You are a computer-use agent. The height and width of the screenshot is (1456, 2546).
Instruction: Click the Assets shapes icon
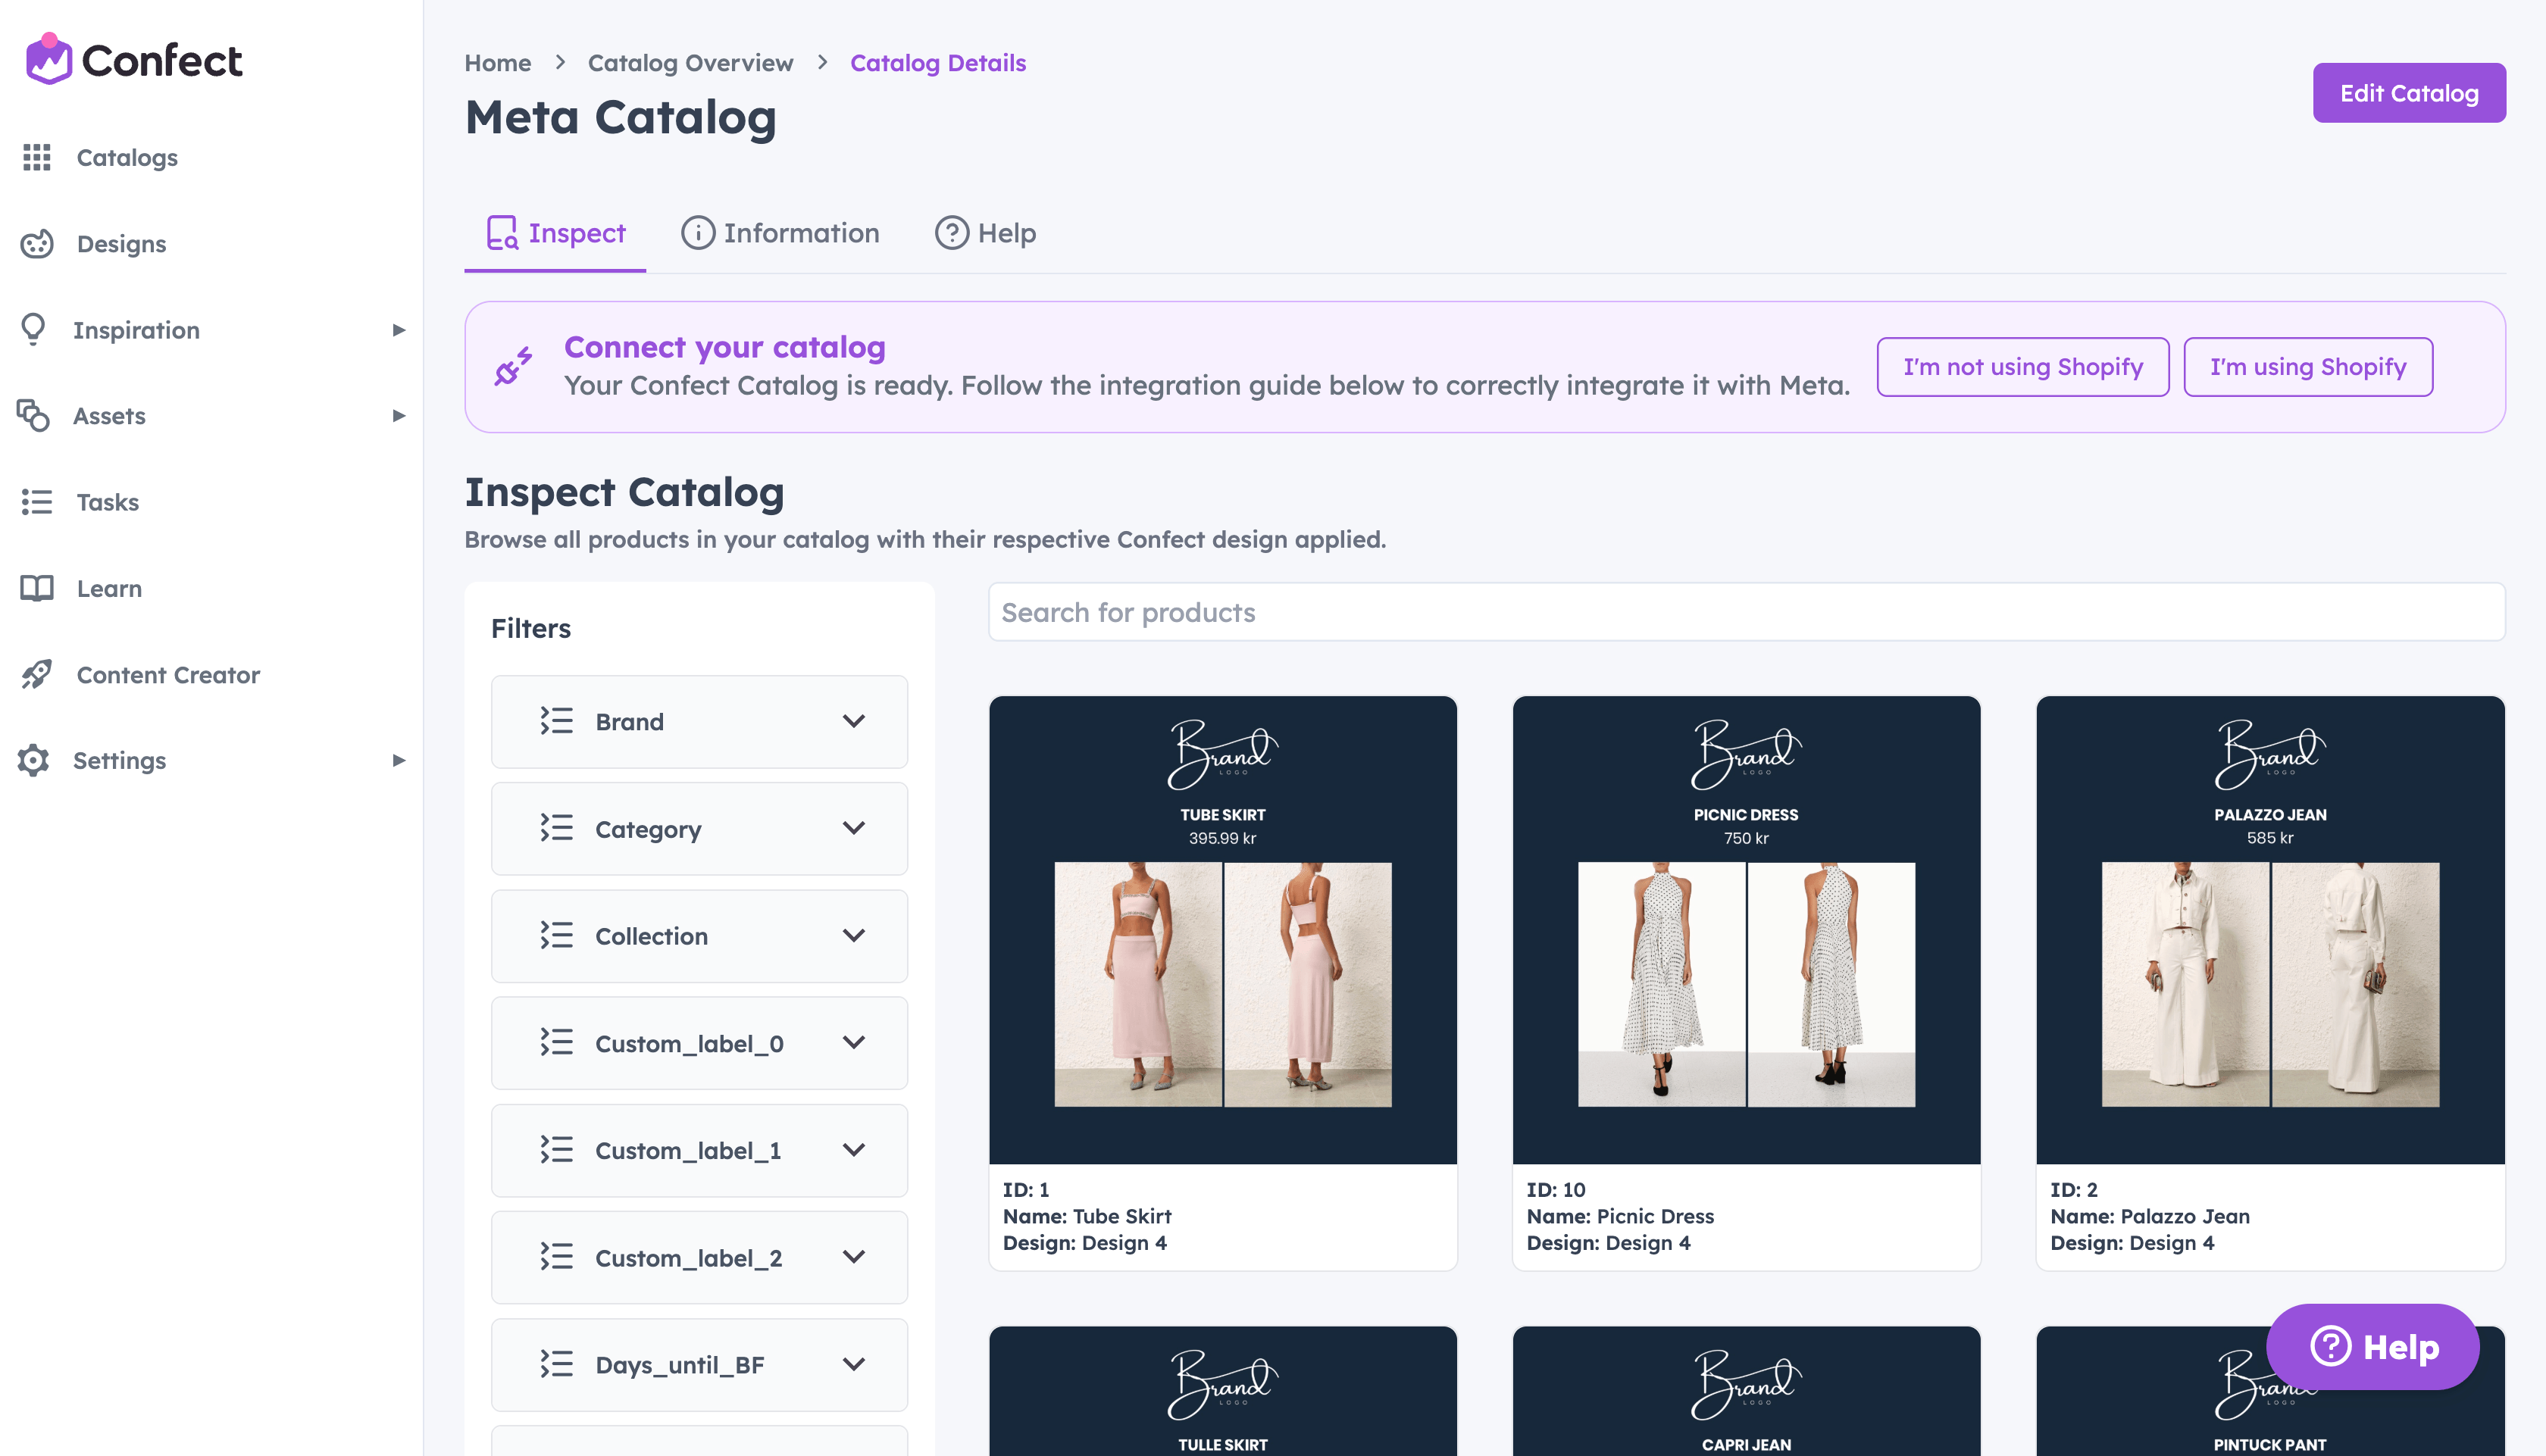coord(33,415)
